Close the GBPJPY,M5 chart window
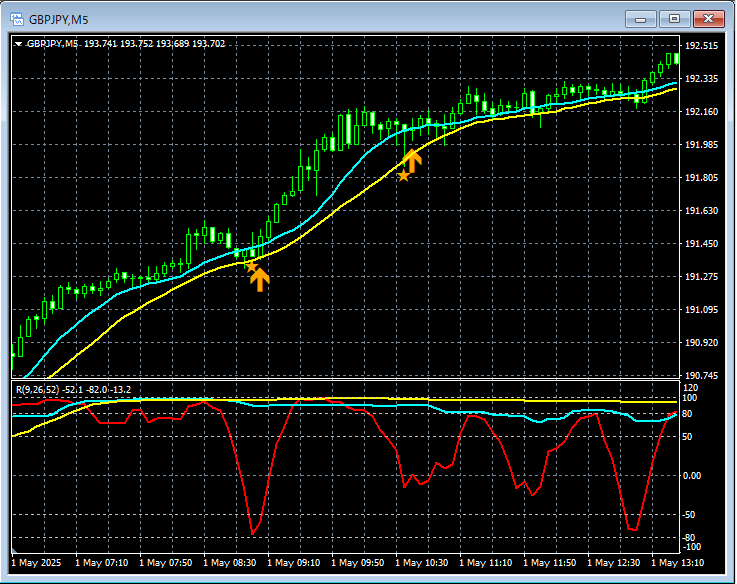737x584 pixels. (709, 19)
